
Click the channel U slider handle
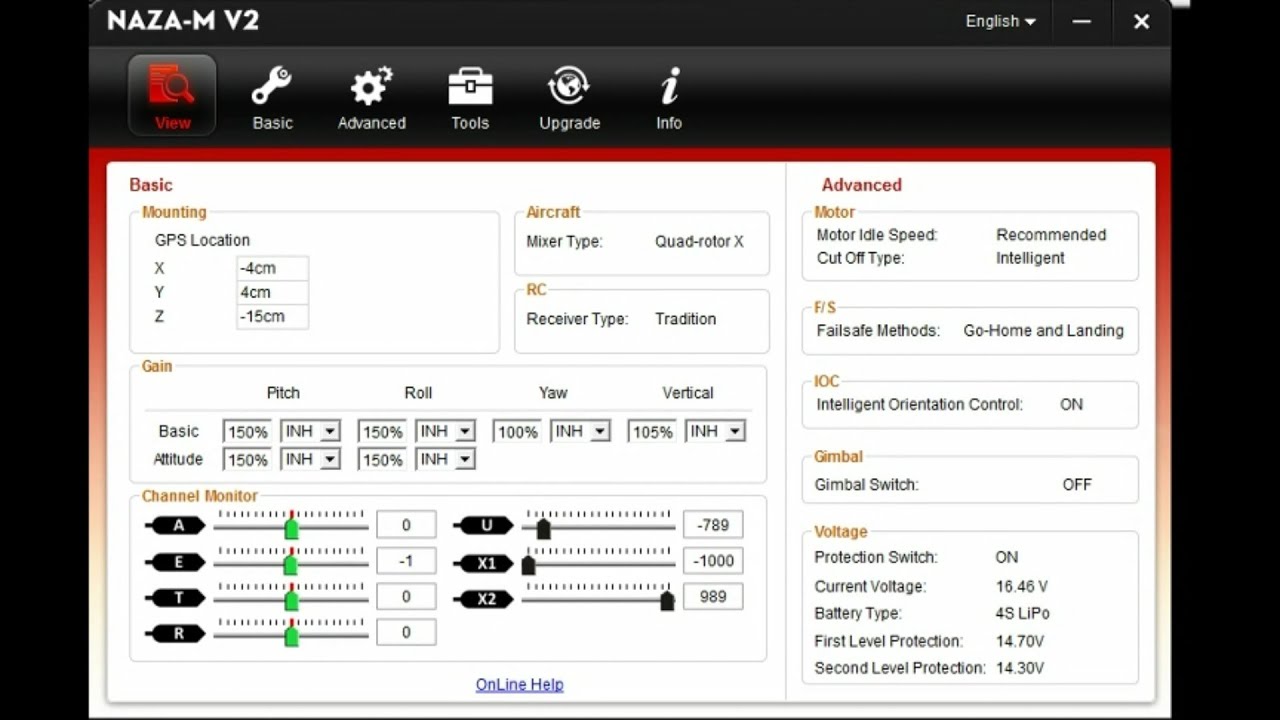(x=543, y=527)
